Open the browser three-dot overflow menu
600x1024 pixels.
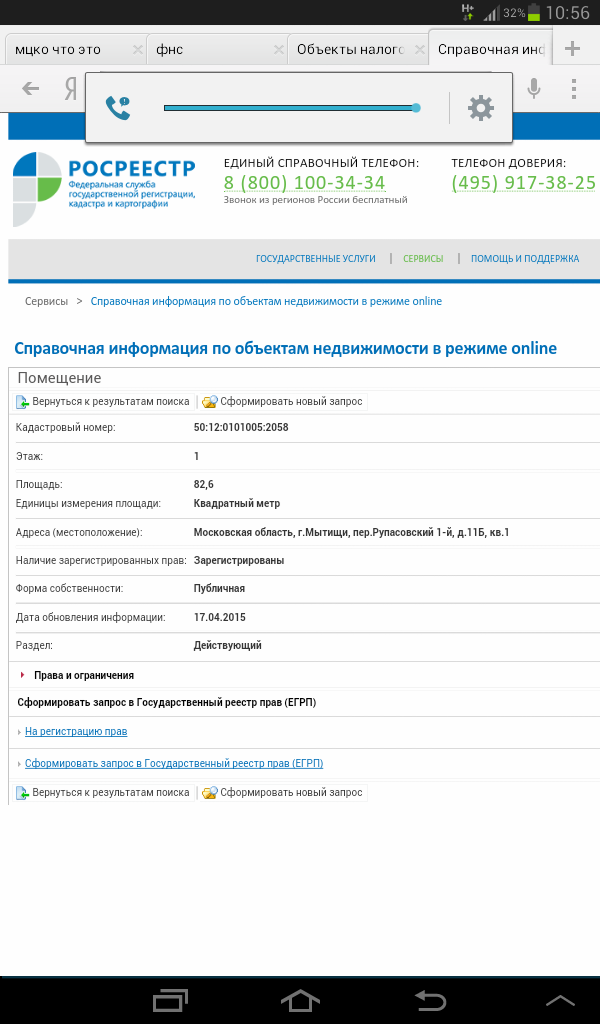(574, 89)
